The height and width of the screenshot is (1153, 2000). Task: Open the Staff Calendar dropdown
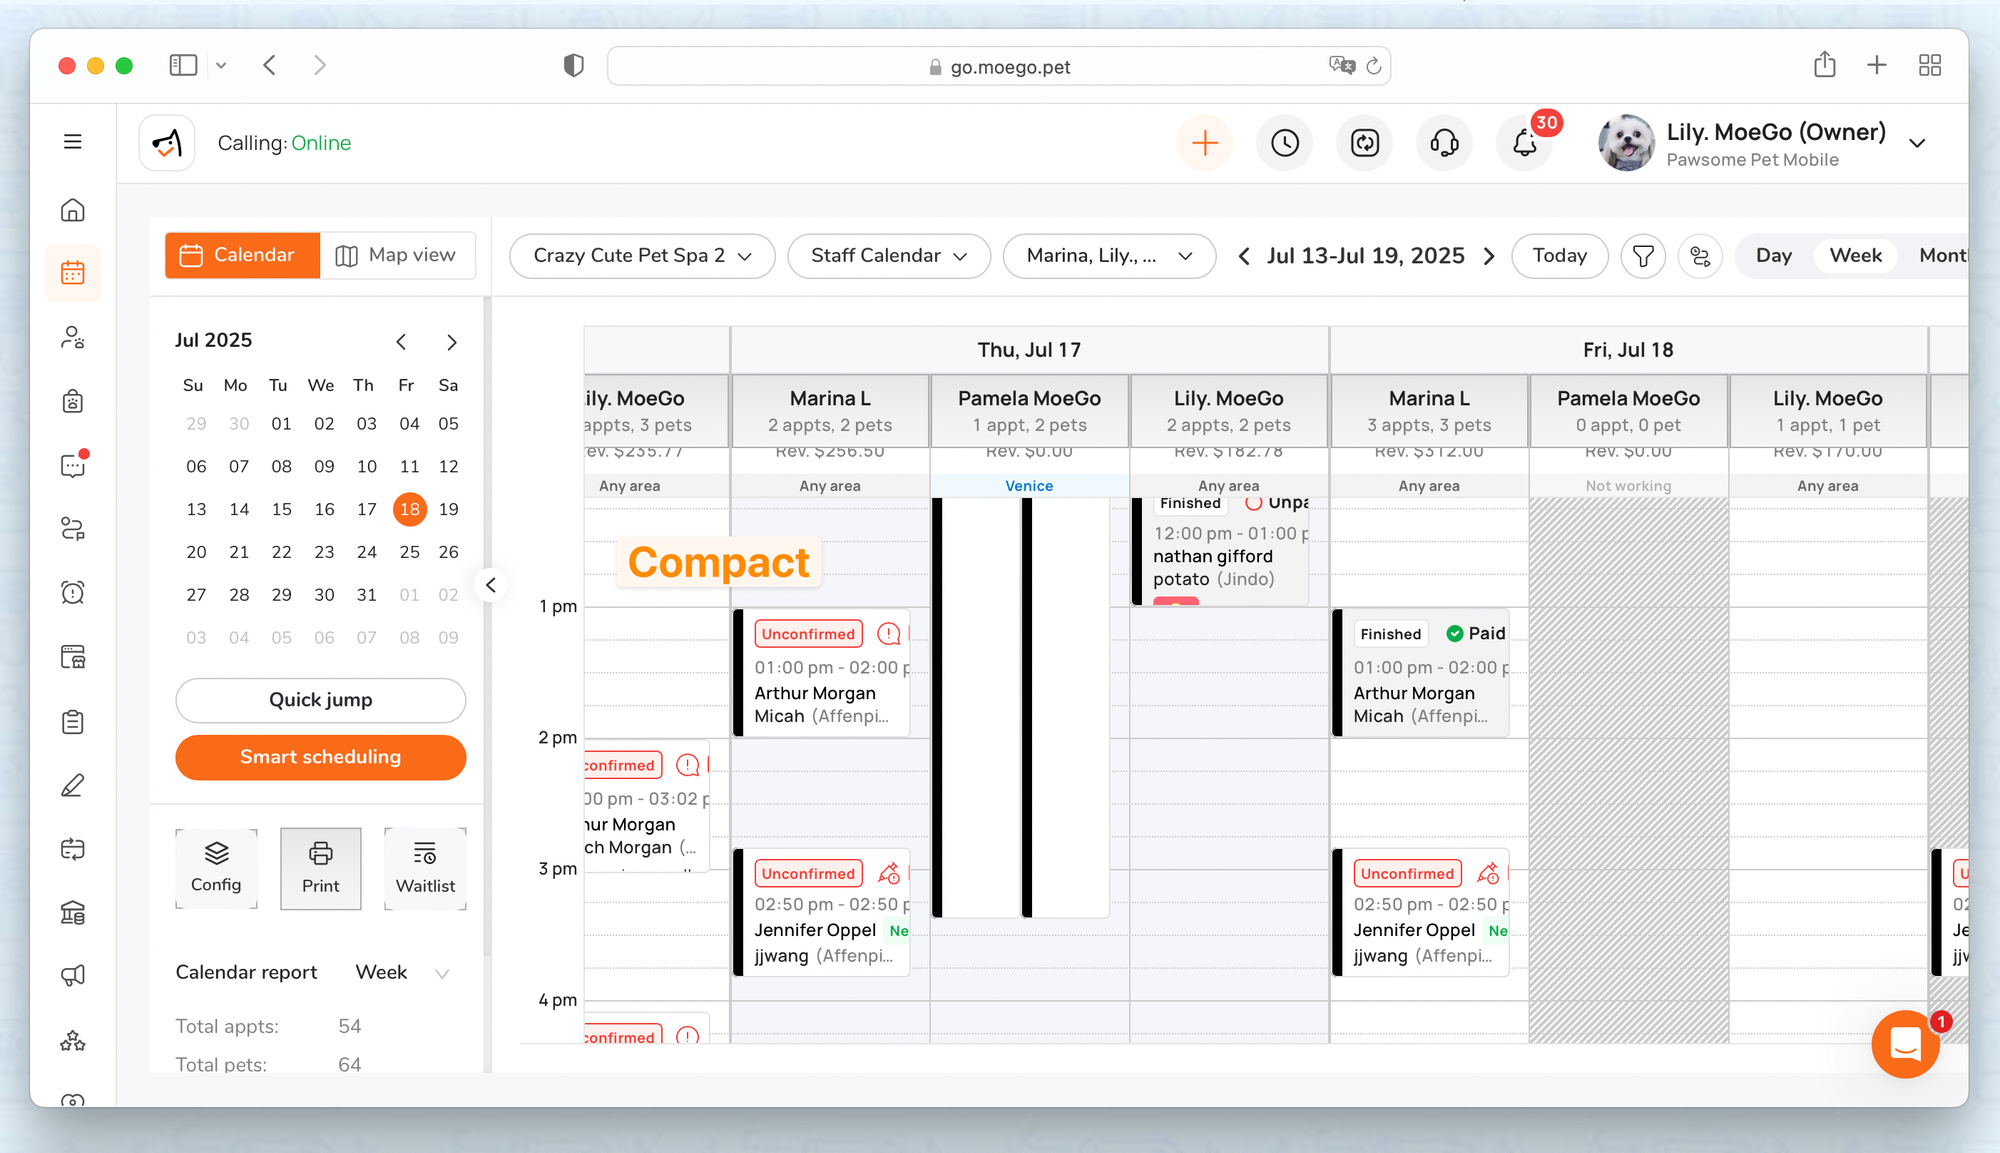pyautogui.click(x=888, y=256)
